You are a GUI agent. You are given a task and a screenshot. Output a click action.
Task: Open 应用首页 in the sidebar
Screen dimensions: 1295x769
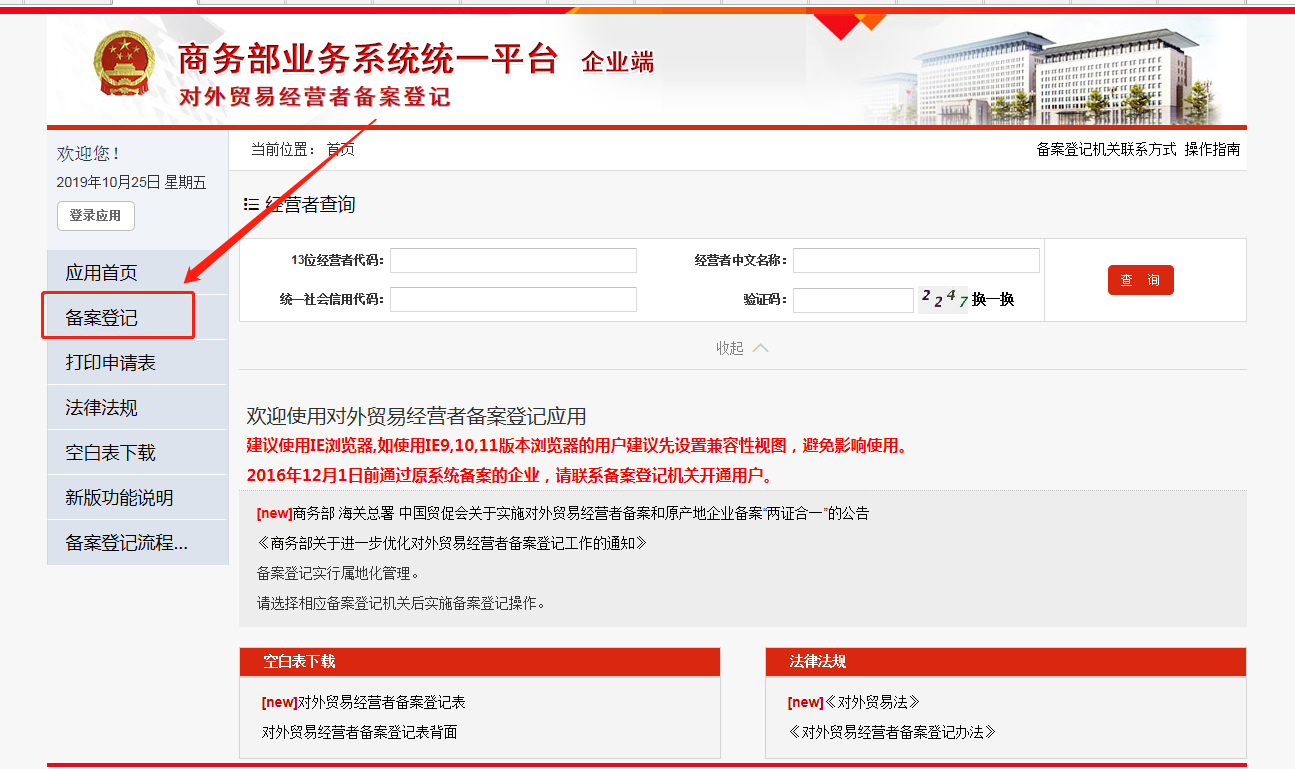coord(102,273)
